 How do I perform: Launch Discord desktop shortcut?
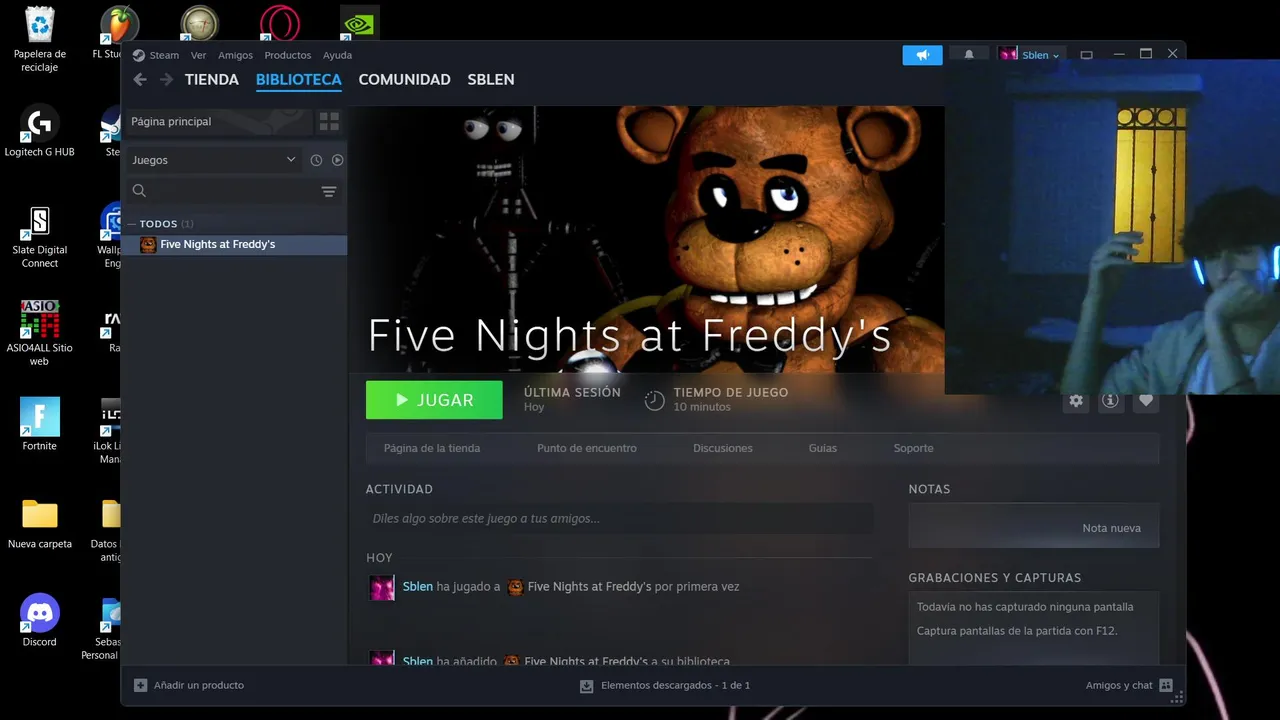(40, 621)
